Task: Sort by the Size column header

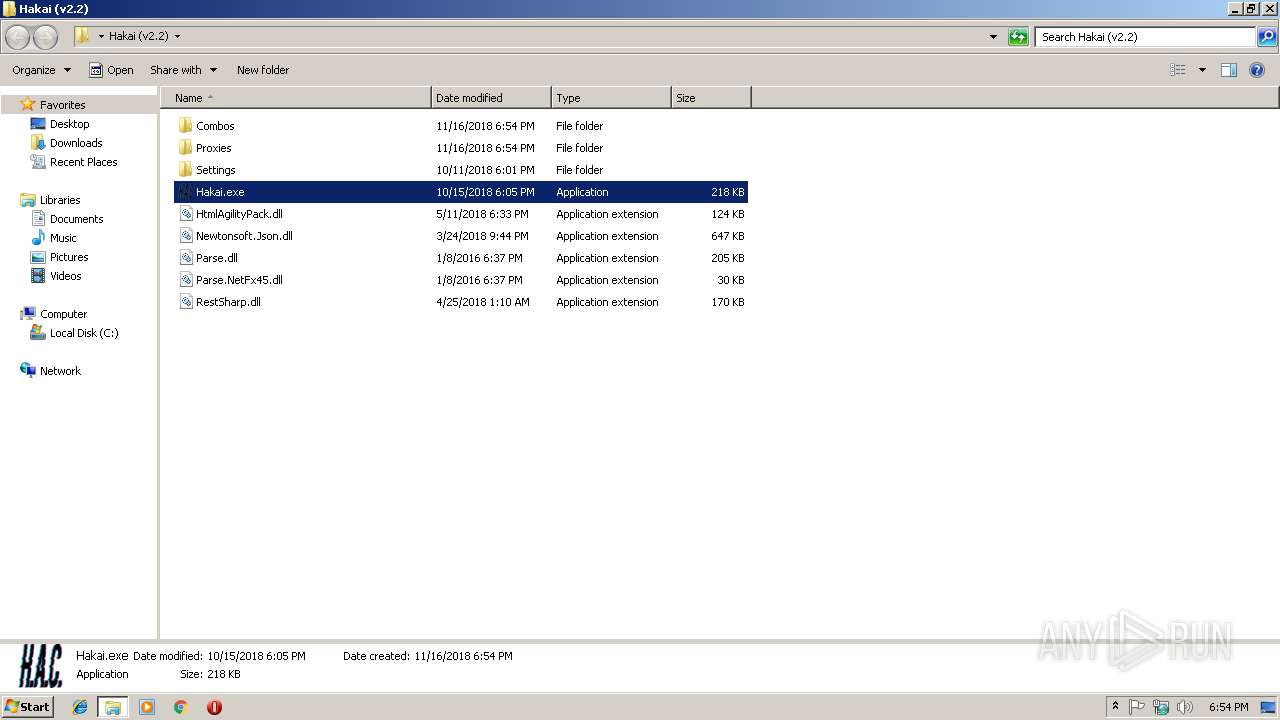Action: 711,98
